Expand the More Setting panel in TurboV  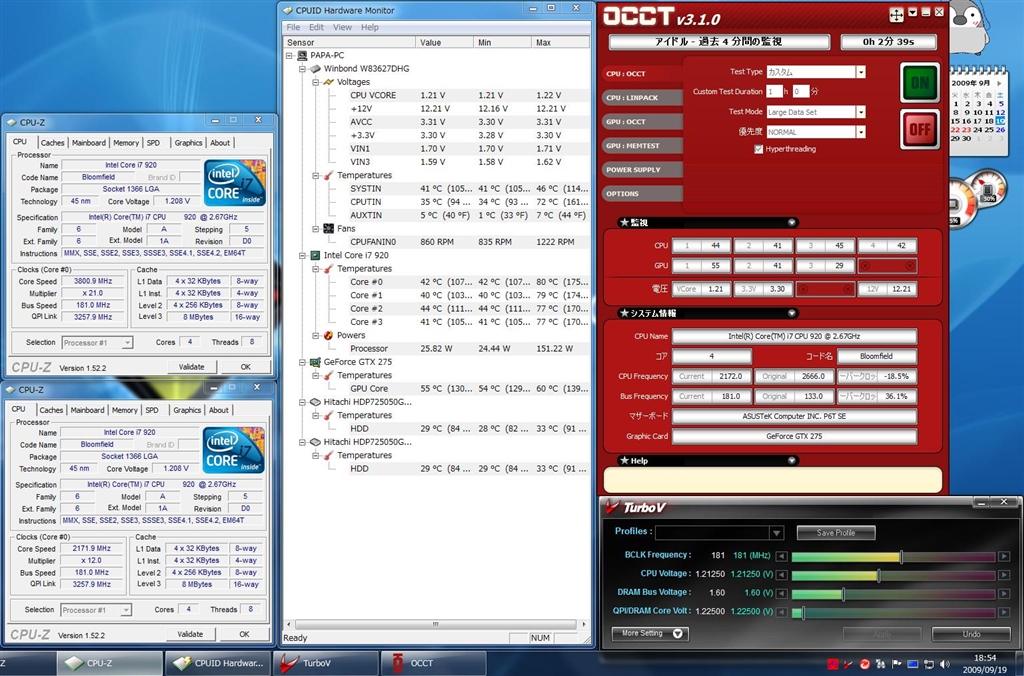tap(650, 633)
